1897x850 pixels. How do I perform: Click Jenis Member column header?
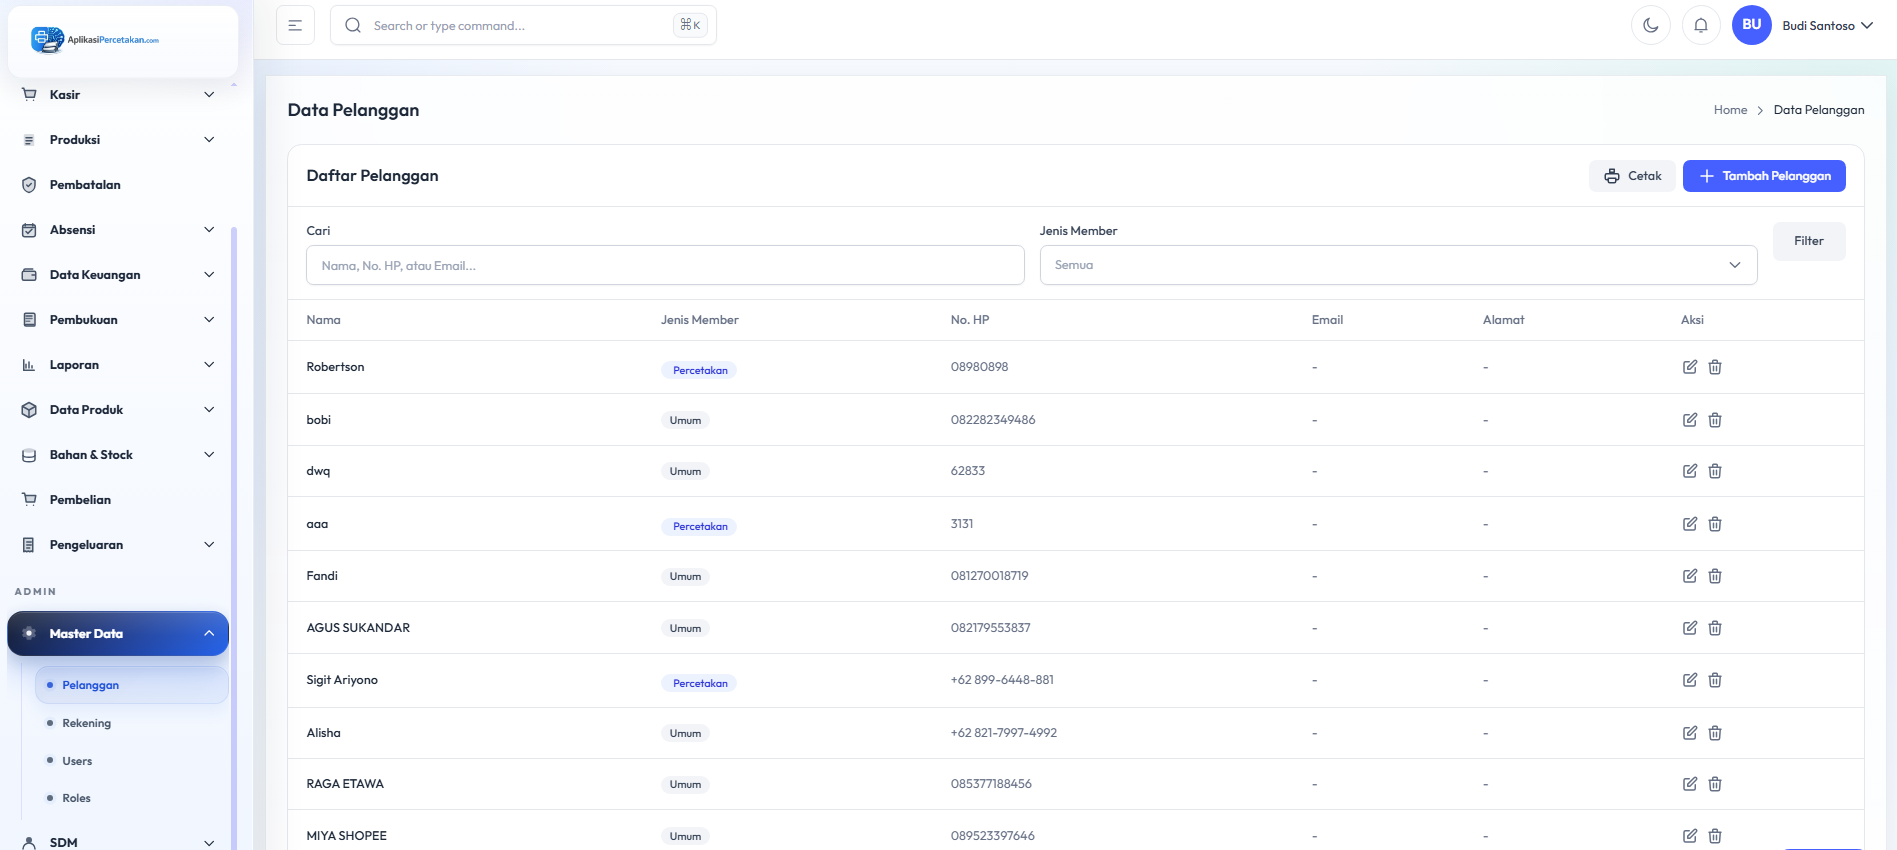click(x=699, y=320)
